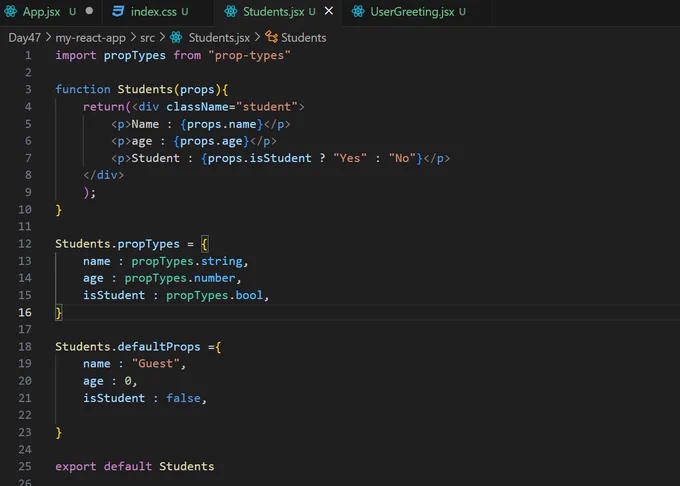680x486 pixels.
Task: Click props.name expression on line 5
Action: tap(222, 124)
